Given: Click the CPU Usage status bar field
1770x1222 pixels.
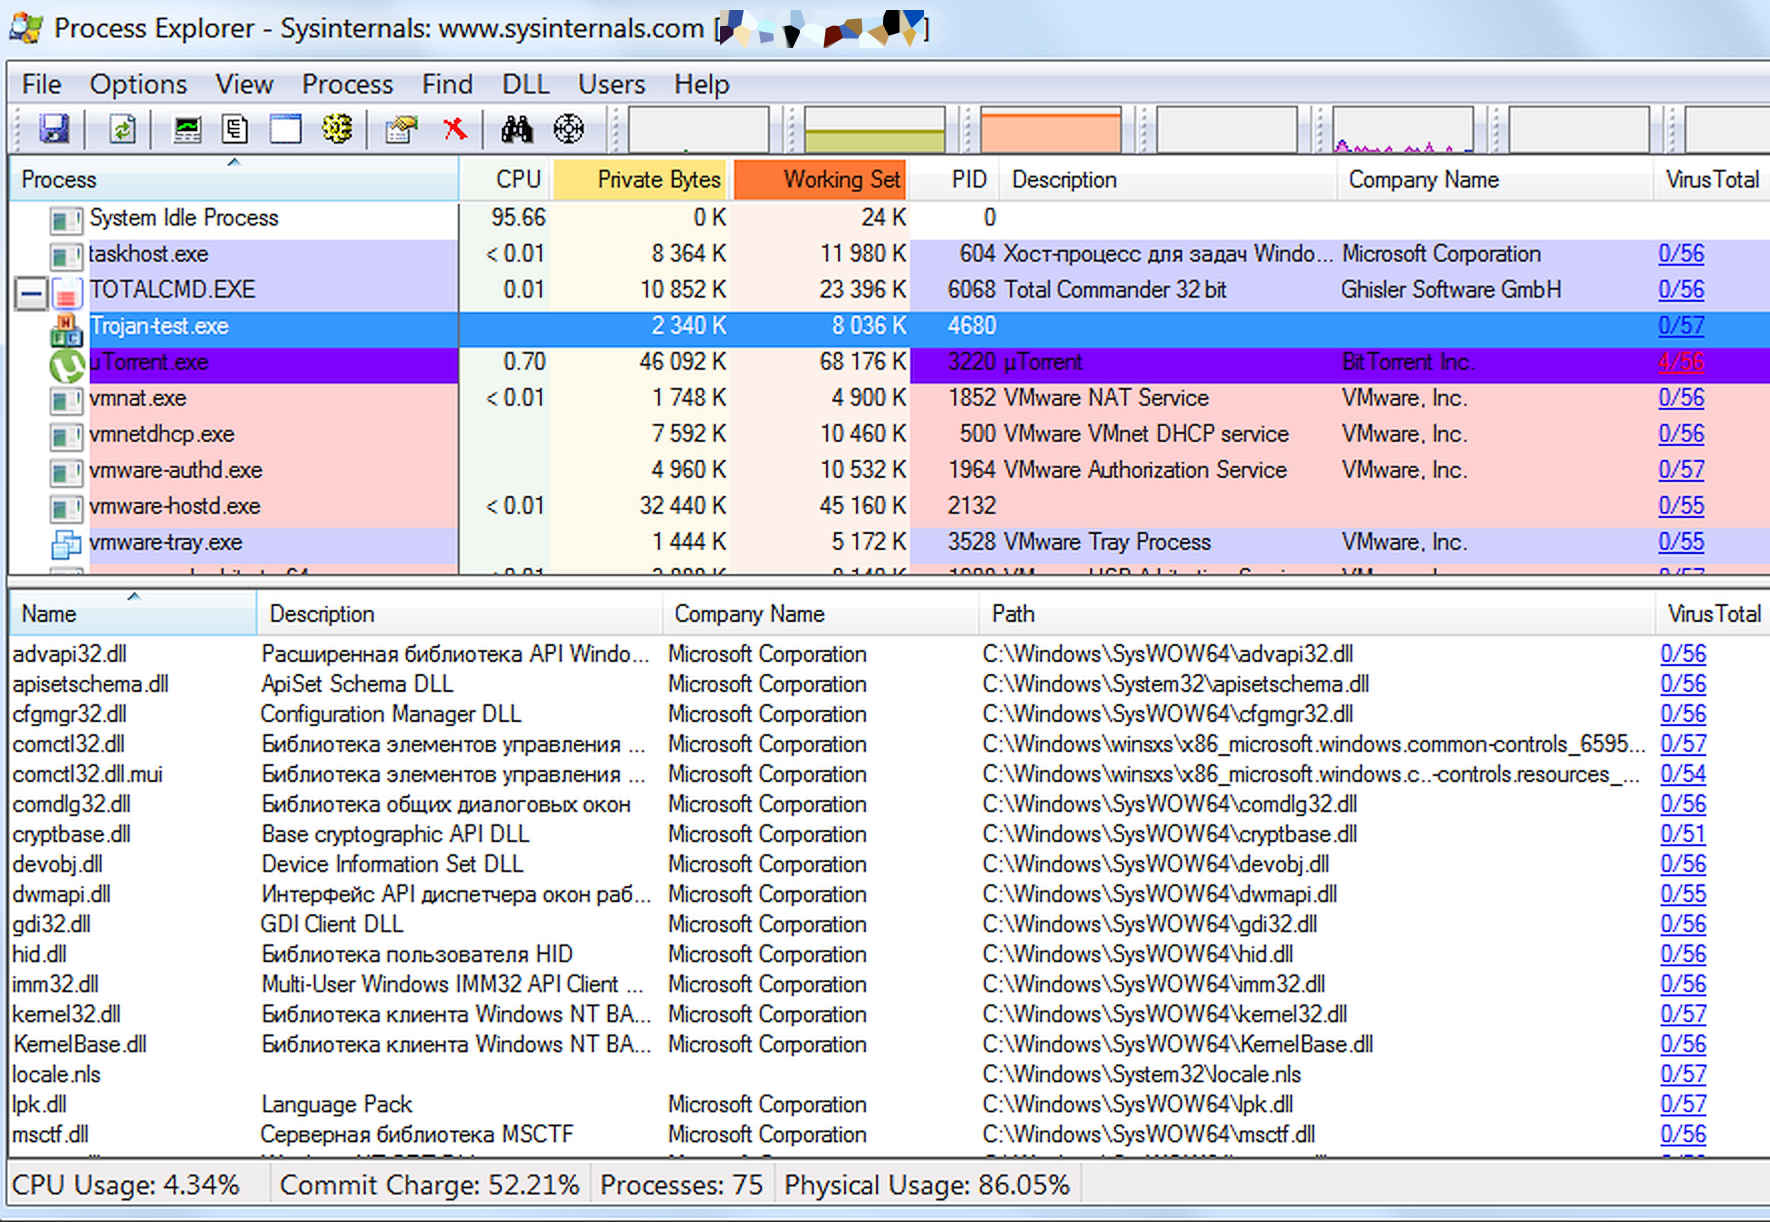Looking at the screenshot, I should 139,1185.
